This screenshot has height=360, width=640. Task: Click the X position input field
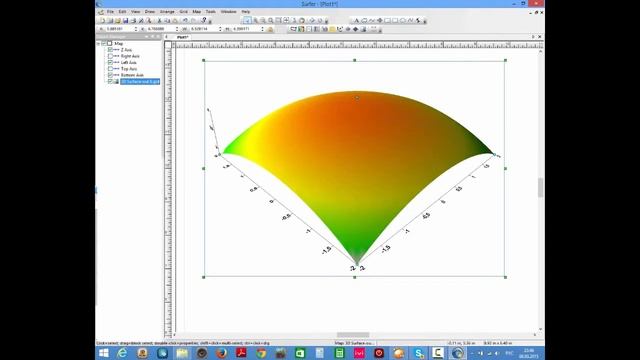120,29
